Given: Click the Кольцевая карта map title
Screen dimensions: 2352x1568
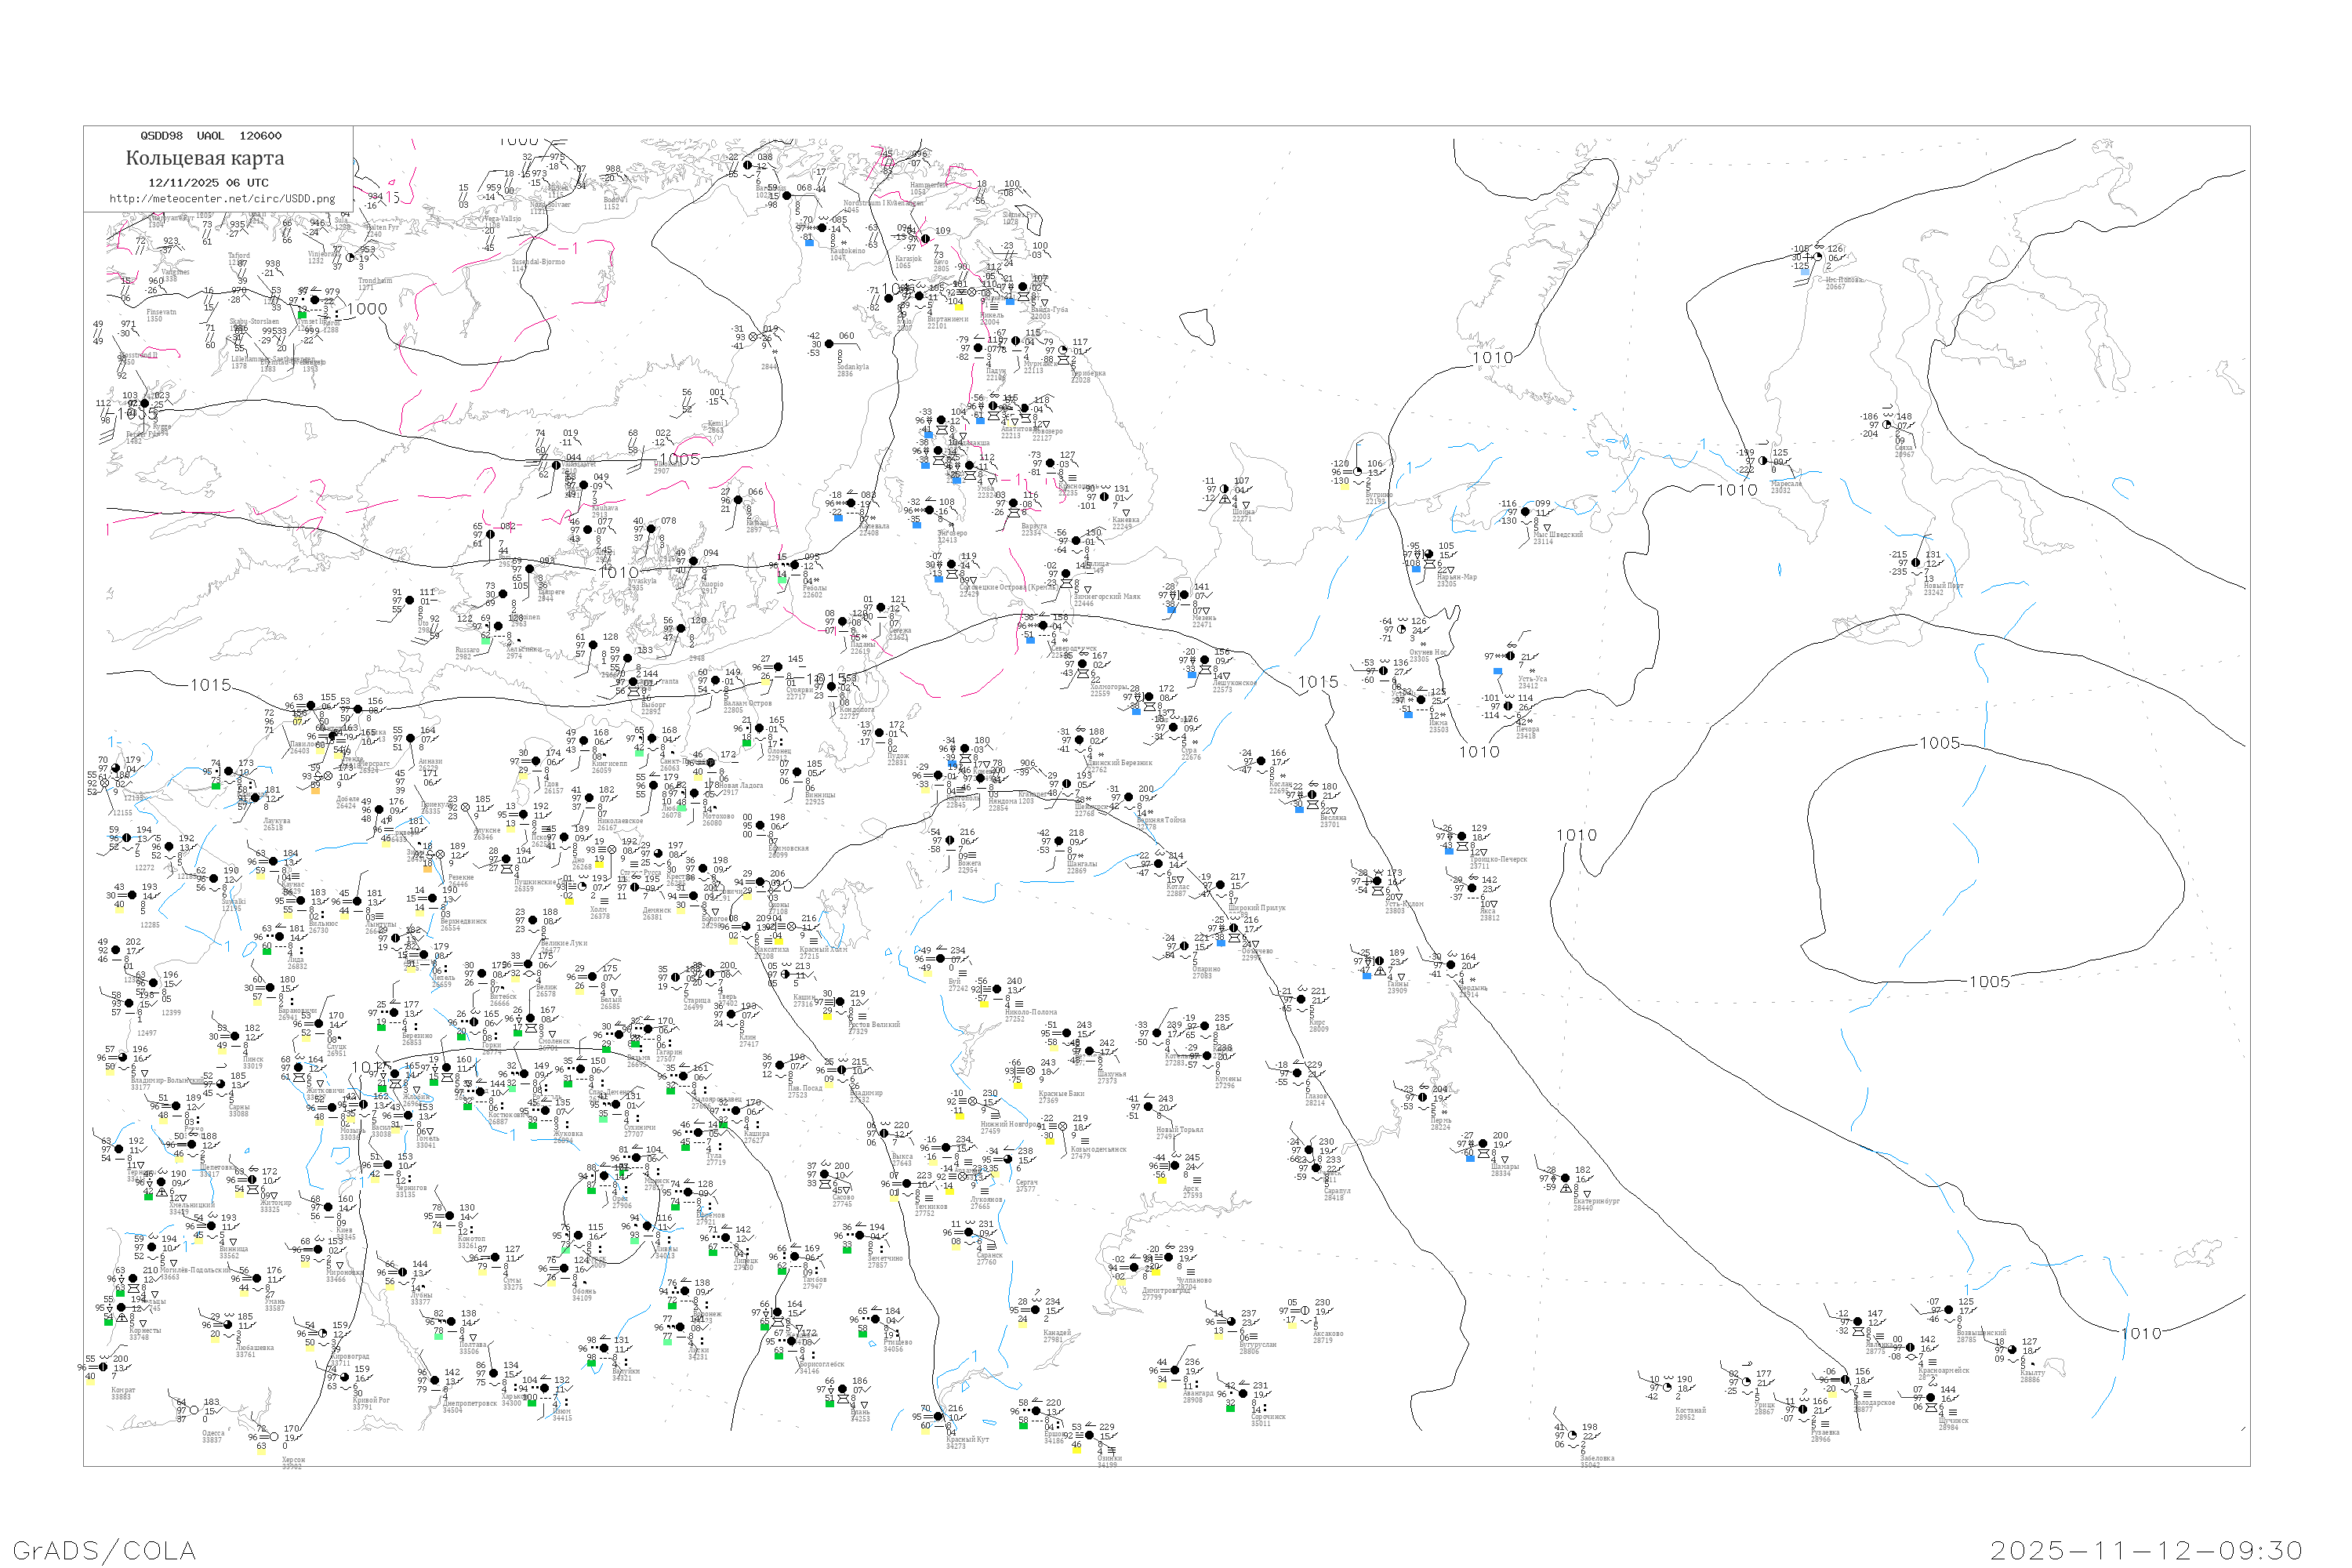Looking at the screenshot, I should tap(205, 158).
